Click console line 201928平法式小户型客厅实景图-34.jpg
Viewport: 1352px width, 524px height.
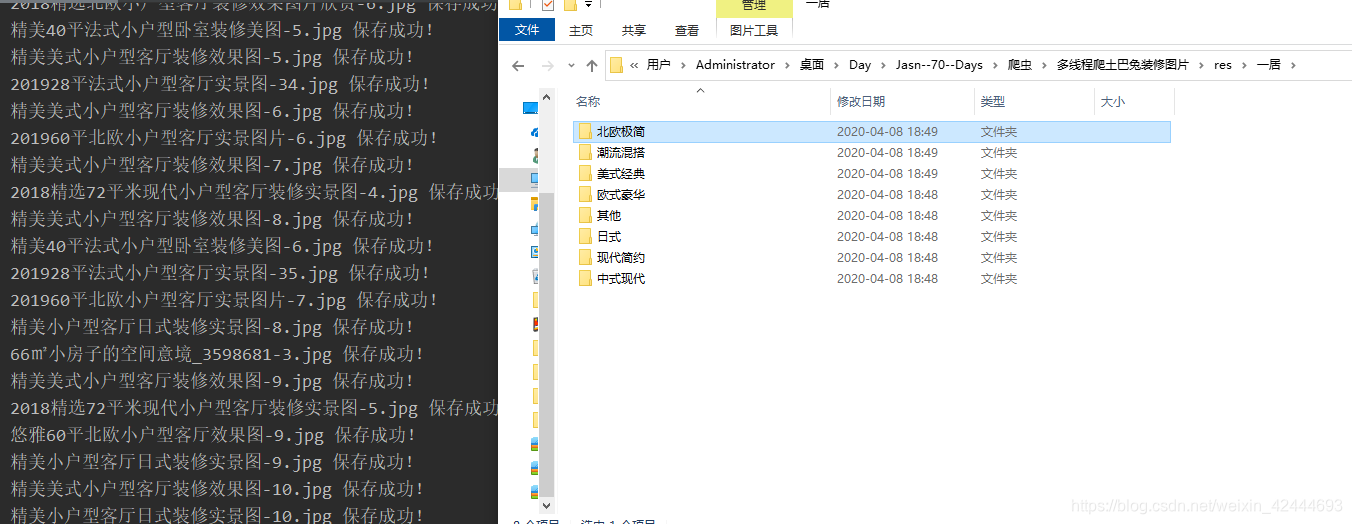[222, 84]
